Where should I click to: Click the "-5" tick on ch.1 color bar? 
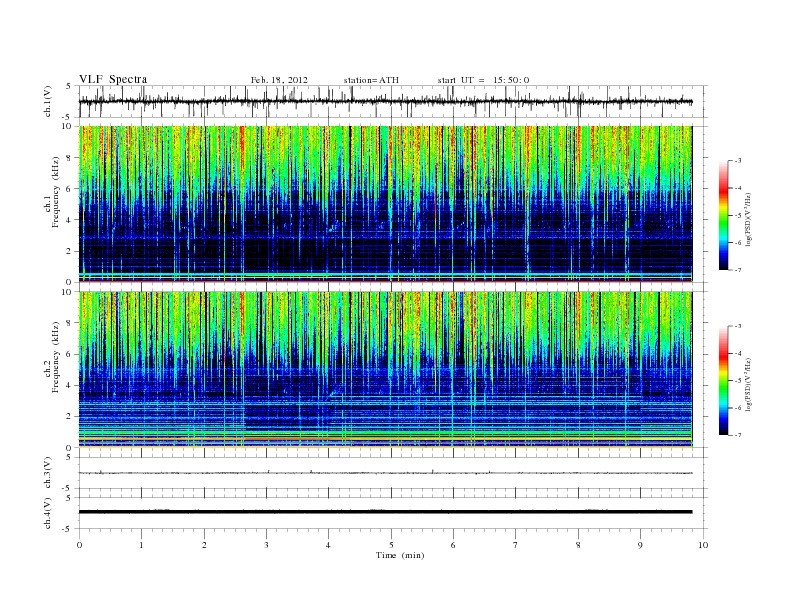point(738,215)
